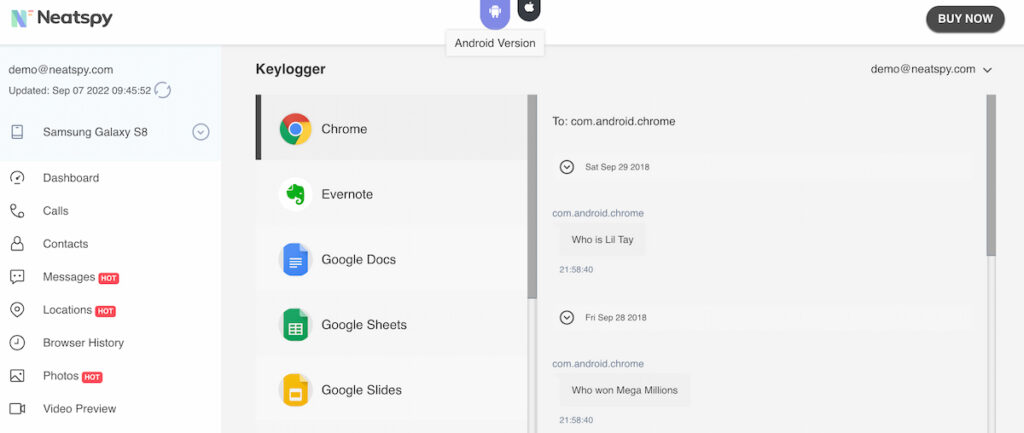1024x433 pixels.
Task: Expand the Samsung Galaxy S8 device dropdown
Action: click(x=200, y=133)
